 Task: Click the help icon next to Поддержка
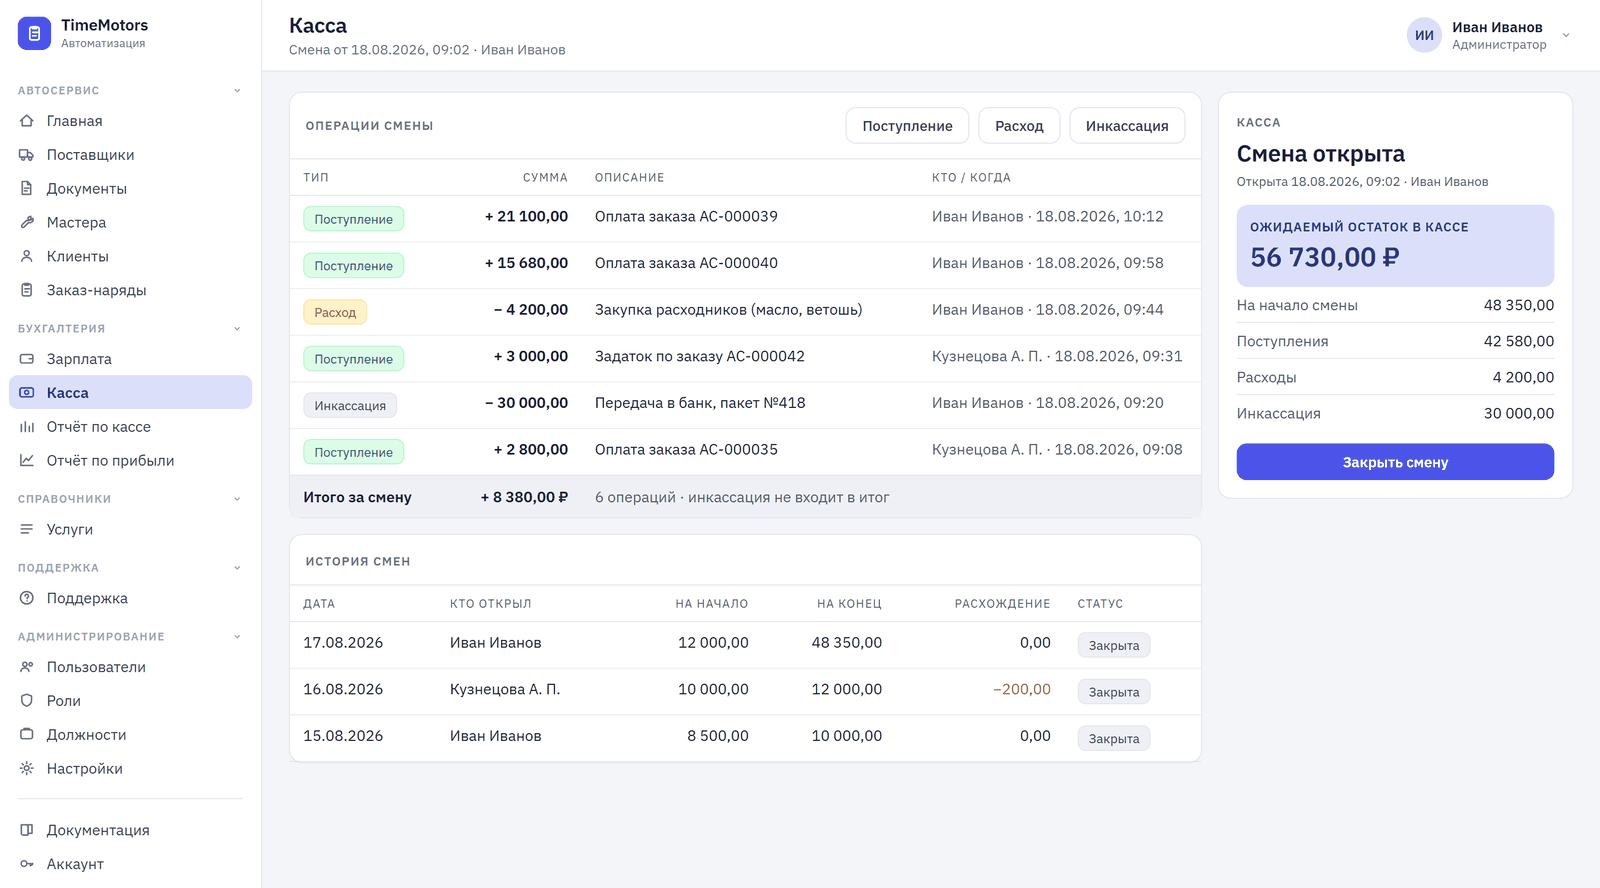(27, 599)
